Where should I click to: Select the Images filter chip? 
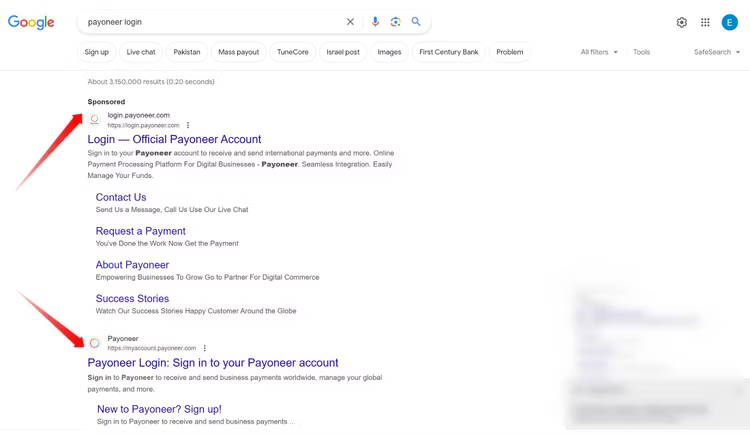click(389, 52)
